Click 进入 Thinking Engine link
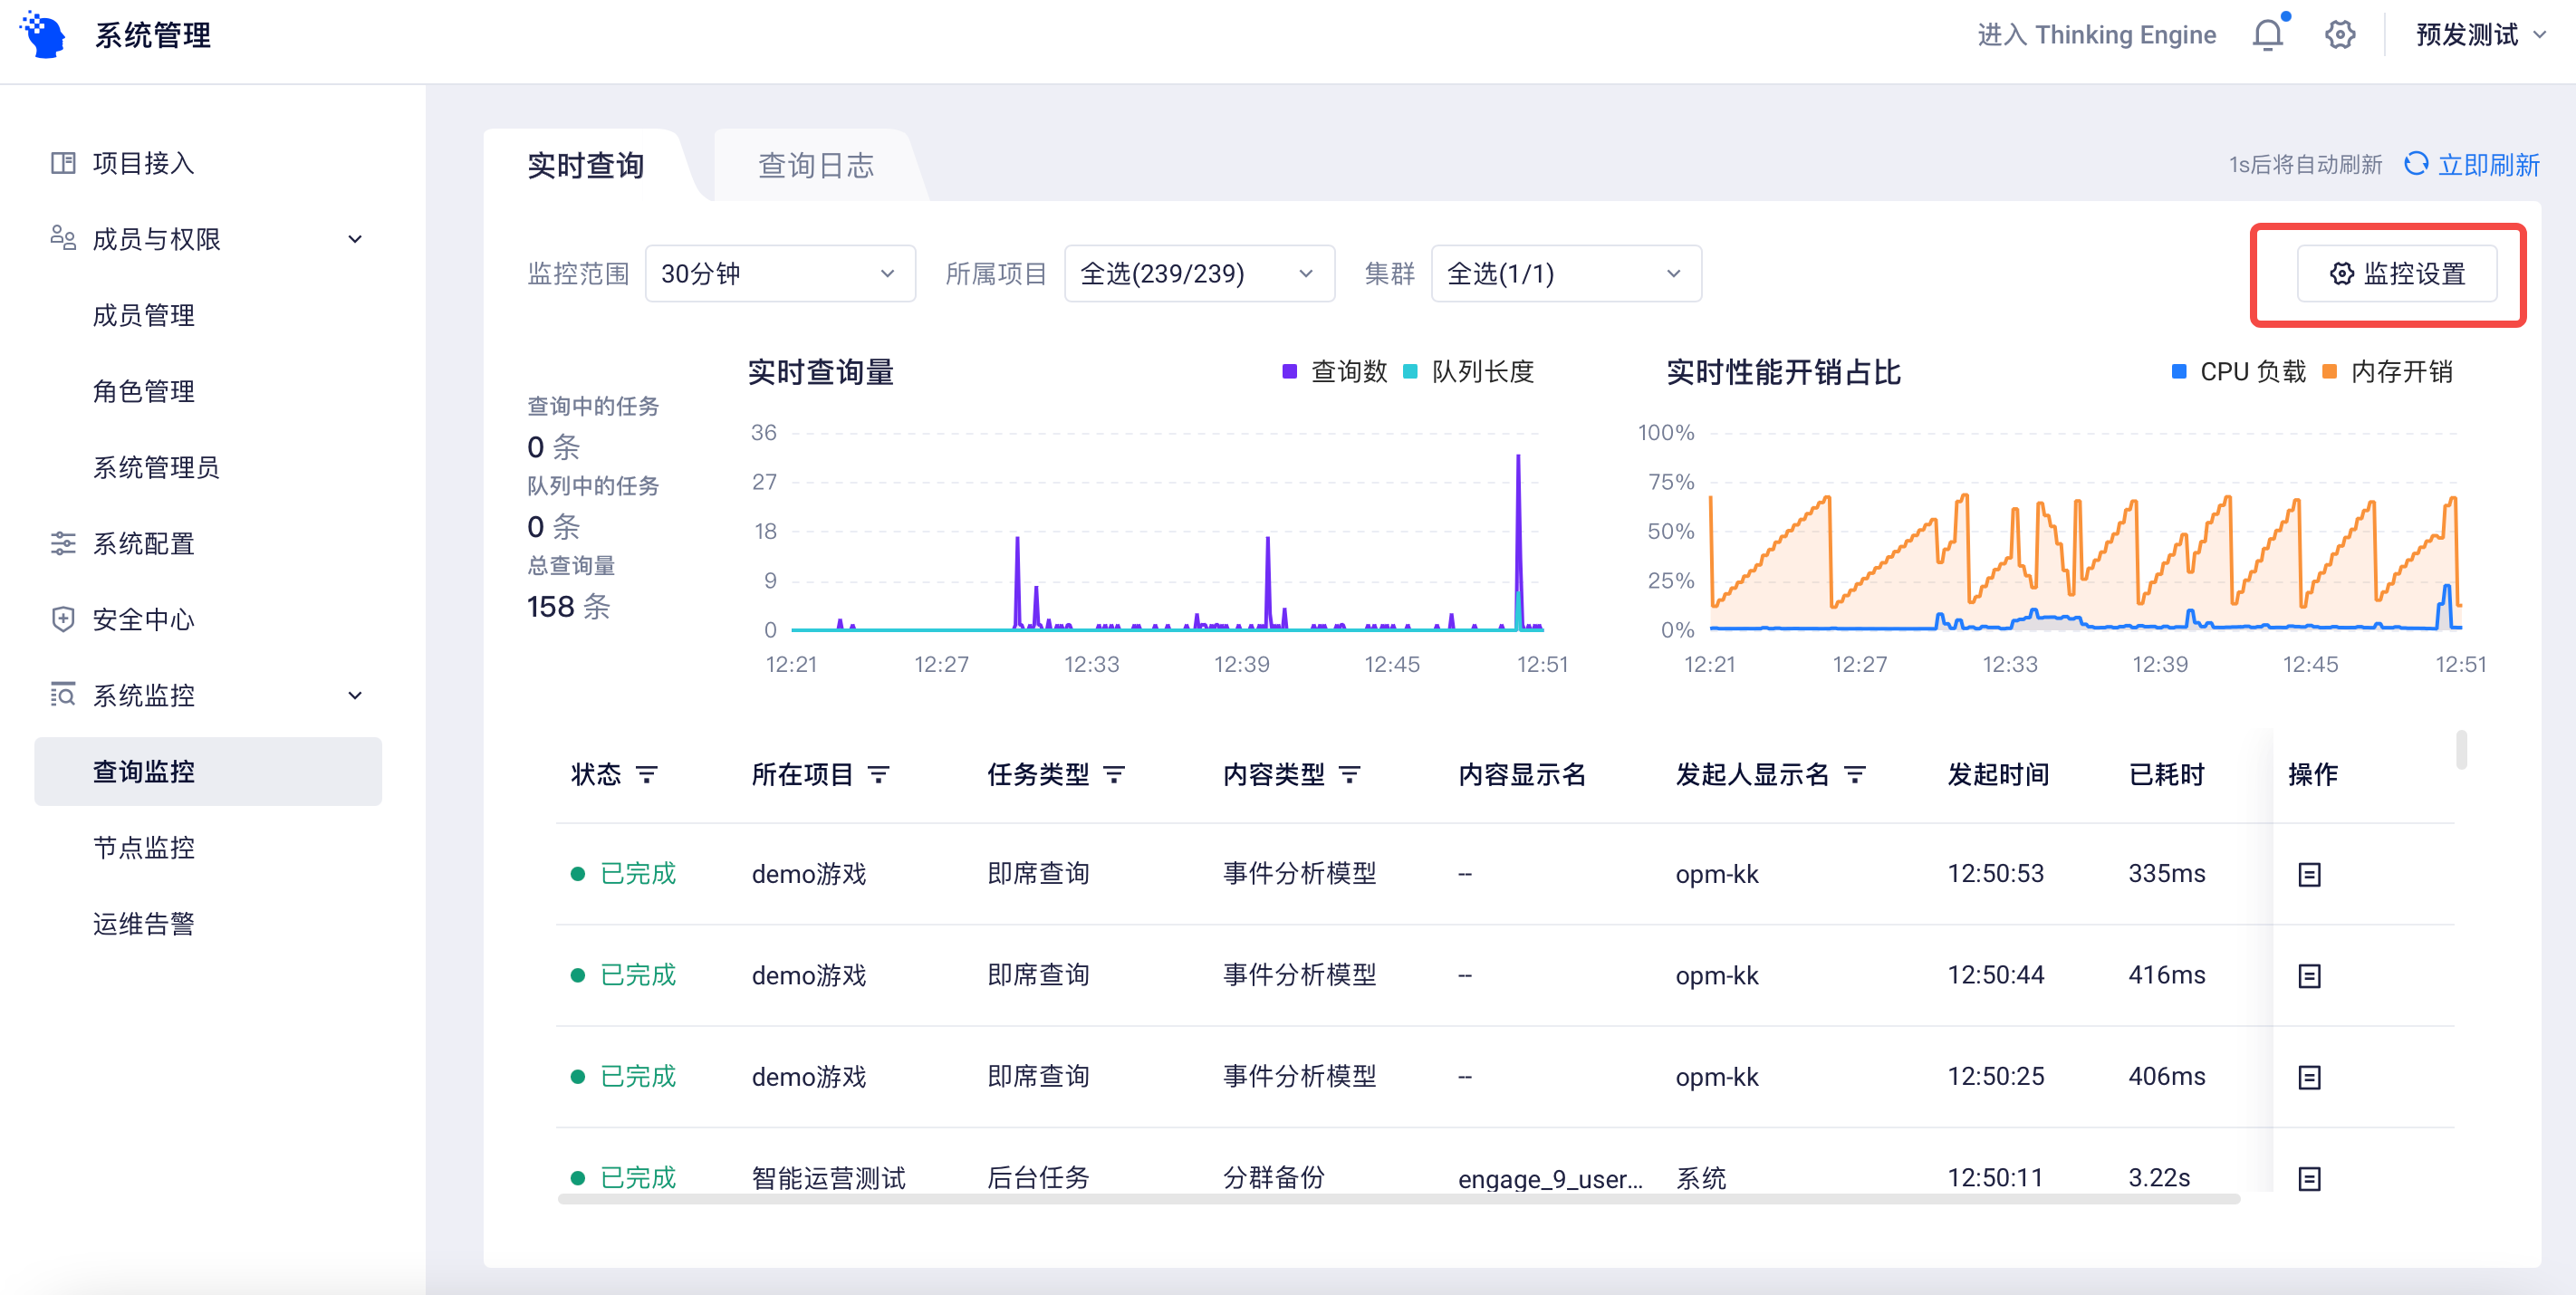 pyautogui.click(x=2096, y=35)
